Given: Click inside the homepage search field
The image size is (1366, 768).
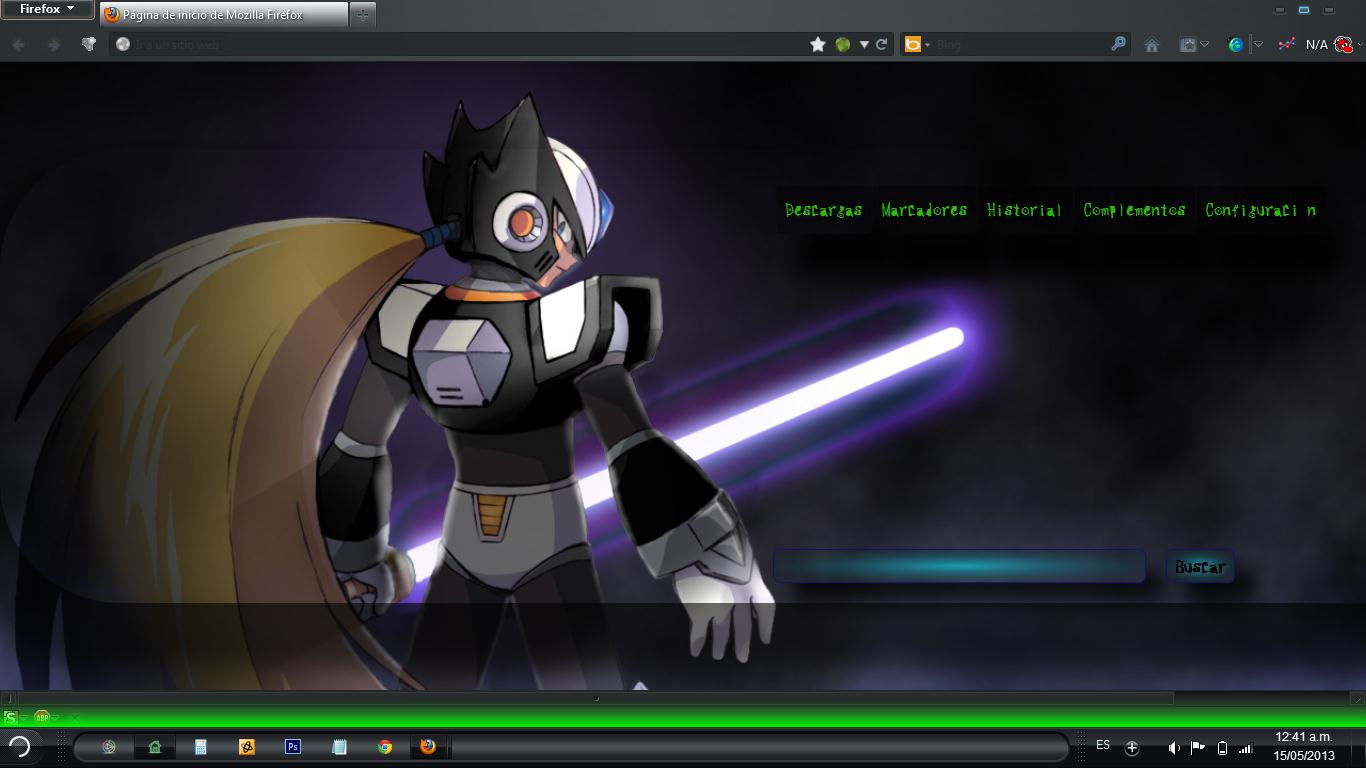Looking at the screenshot, I should point(958,566).
